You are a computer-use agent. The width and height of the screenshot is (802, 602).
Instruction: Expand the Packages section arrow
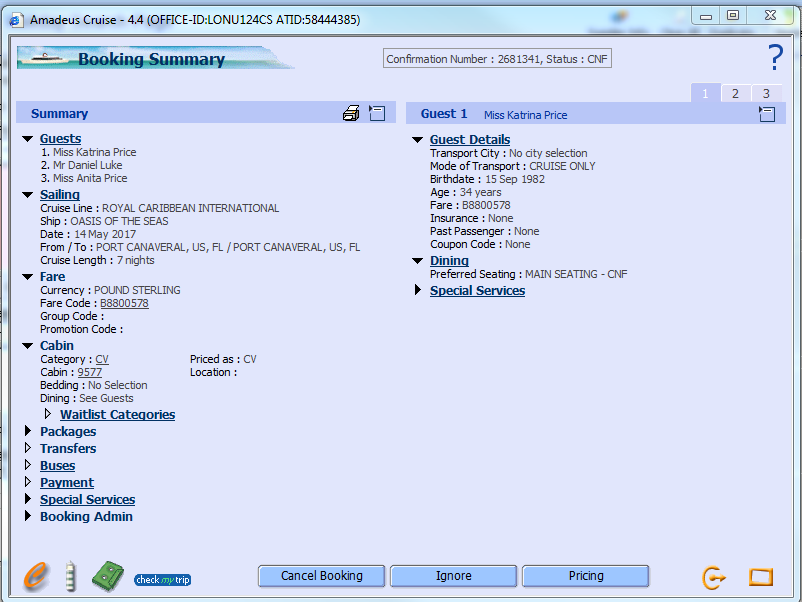28,431
